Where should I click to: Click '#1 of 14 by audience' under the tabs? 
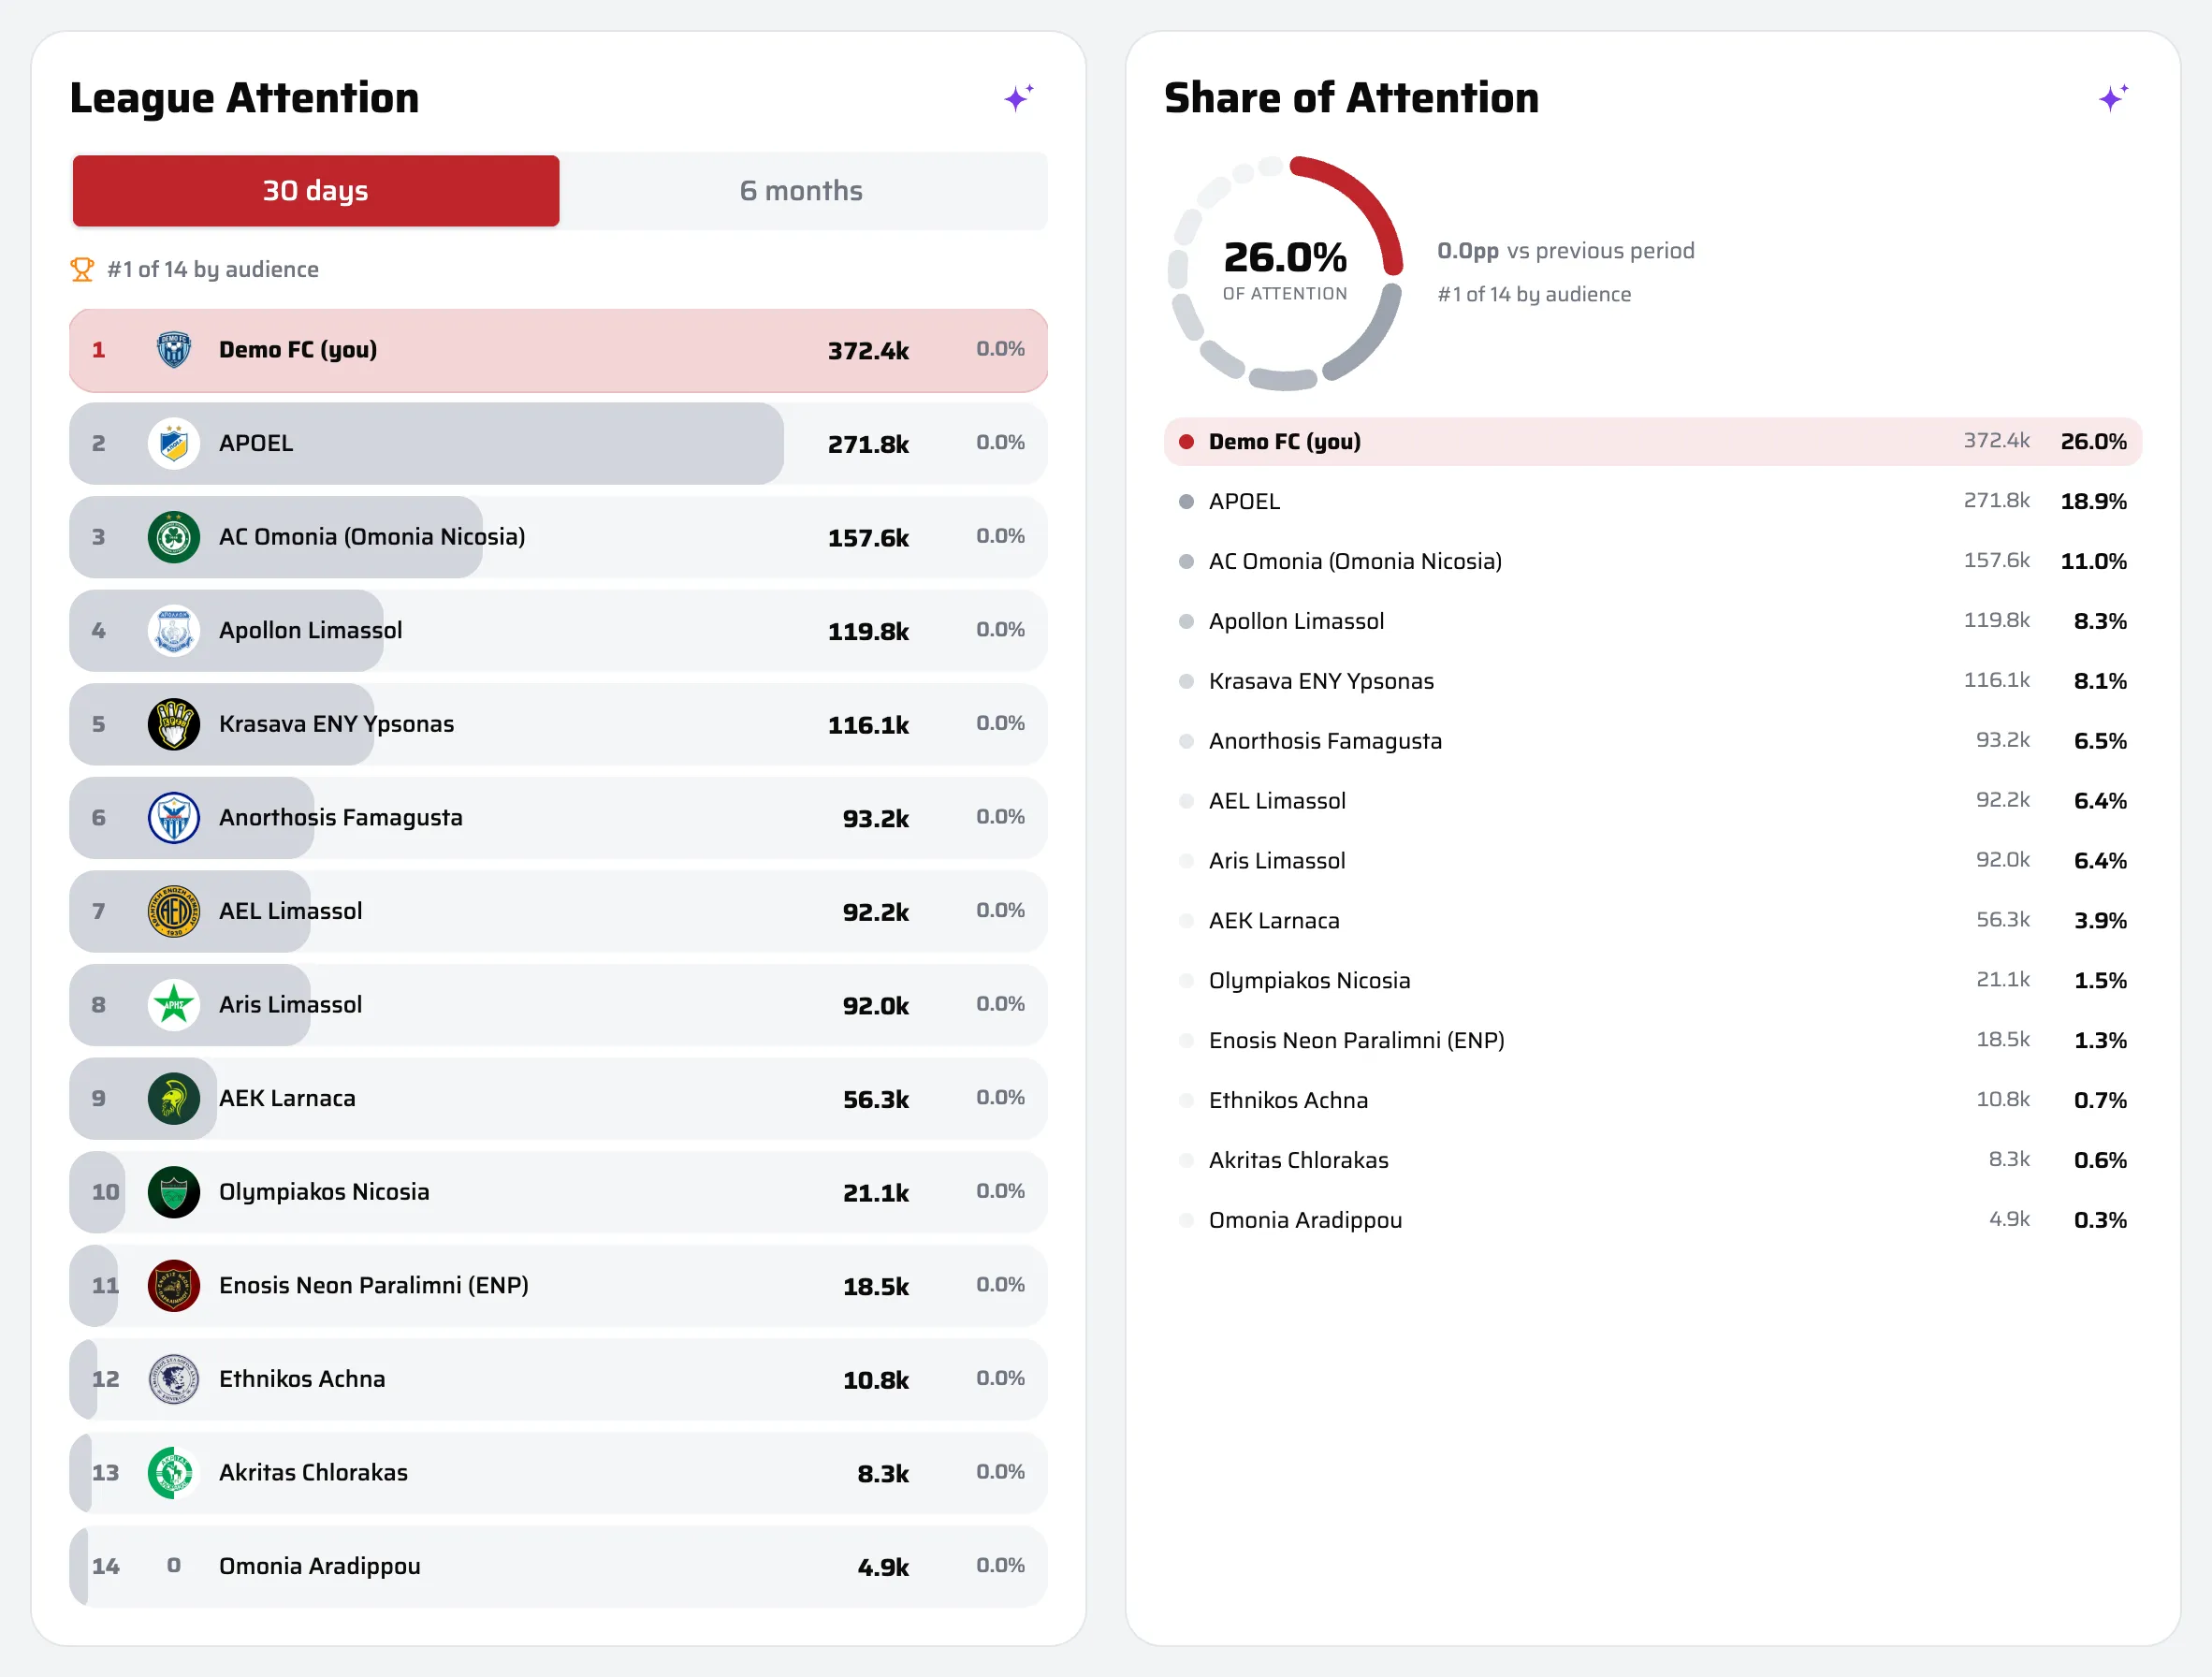[x=213, y=269]
